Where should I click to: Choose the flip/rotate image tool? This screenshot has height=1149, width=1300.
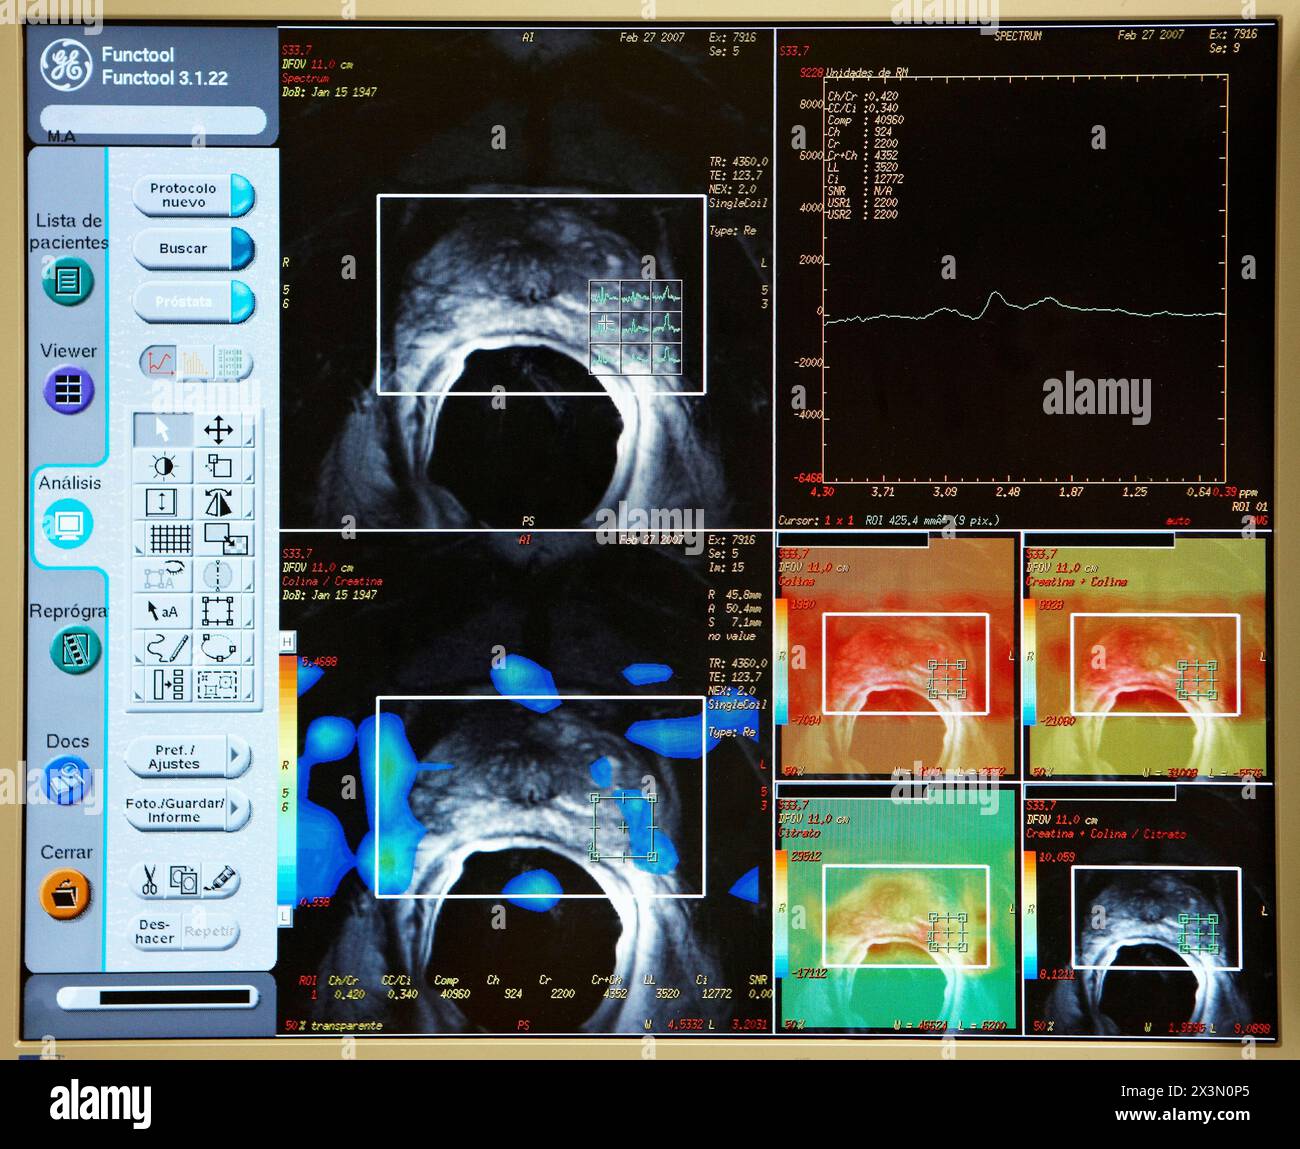[218, 503]
